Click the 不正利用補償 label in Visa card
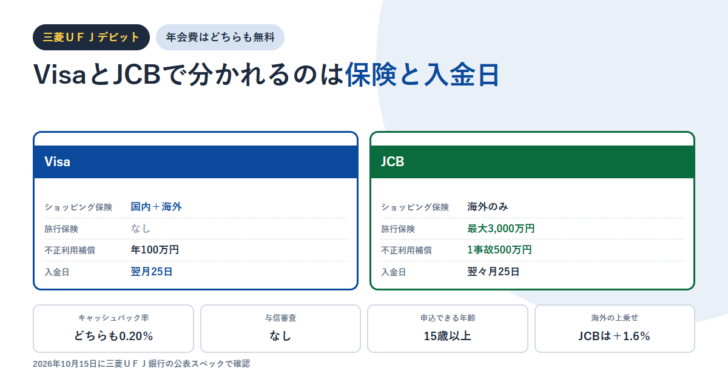The height and width of the screenshot is (382, 728). (x=70, y=250)
